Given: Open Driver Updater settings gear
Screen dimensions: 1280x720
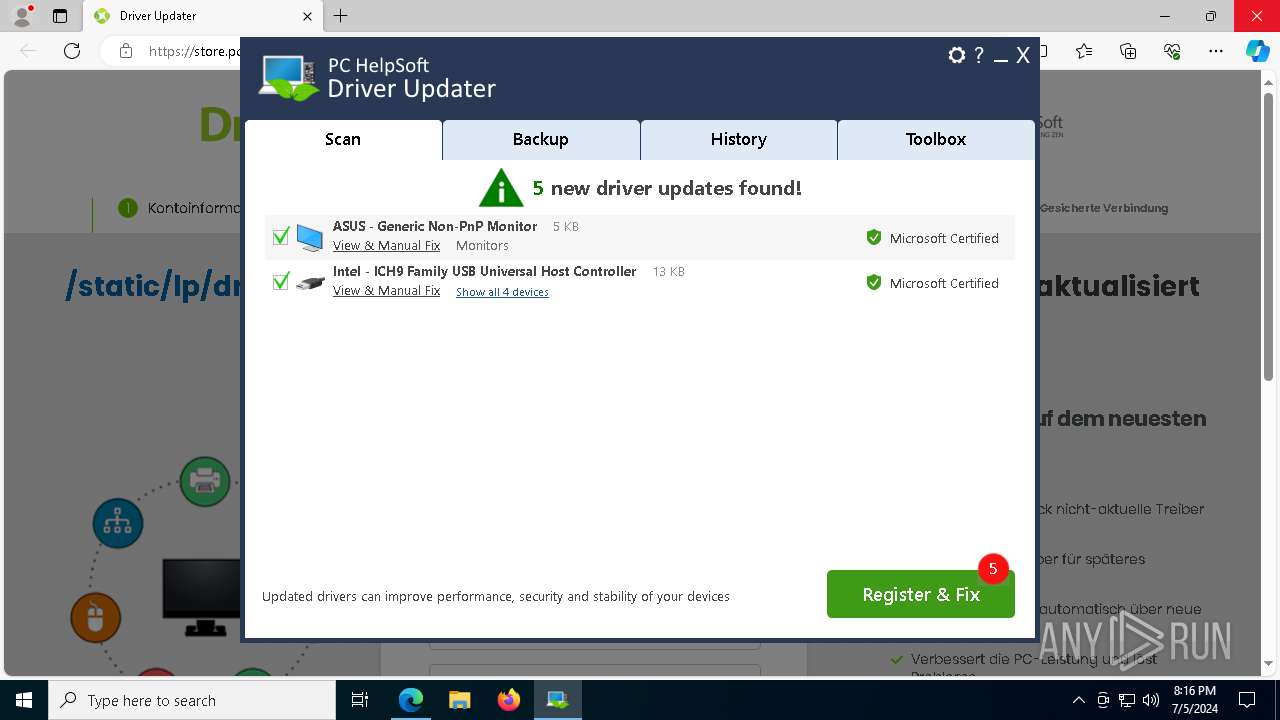Looking at the screenshot, I should pos(957,56).
